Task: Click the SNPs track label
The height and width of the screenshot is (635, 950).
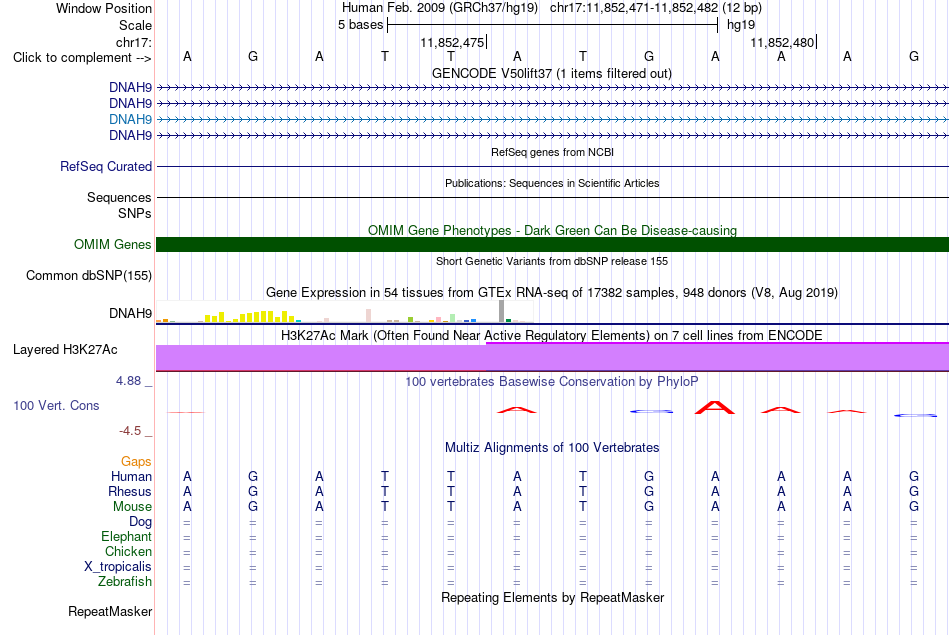Action: click(135, 213)
